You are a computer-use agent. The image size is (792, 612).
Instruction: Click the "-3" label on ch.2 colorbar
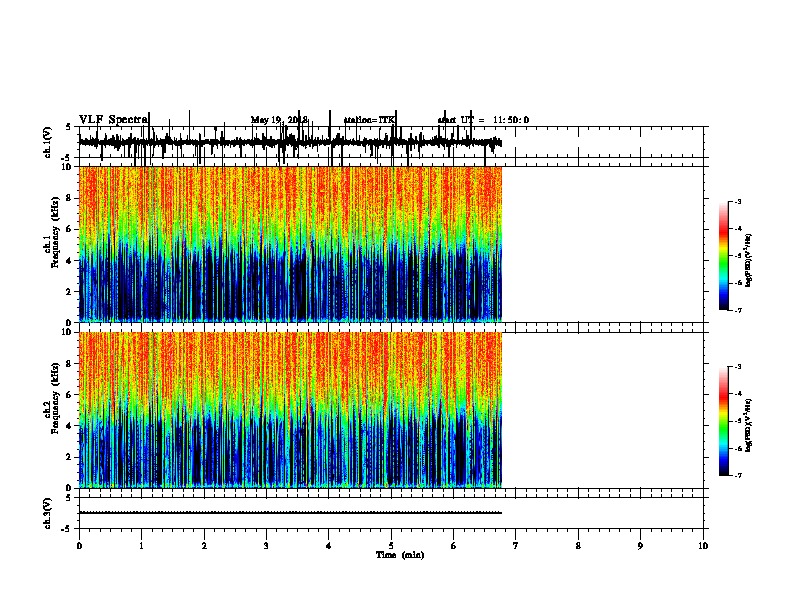point(738,367)
